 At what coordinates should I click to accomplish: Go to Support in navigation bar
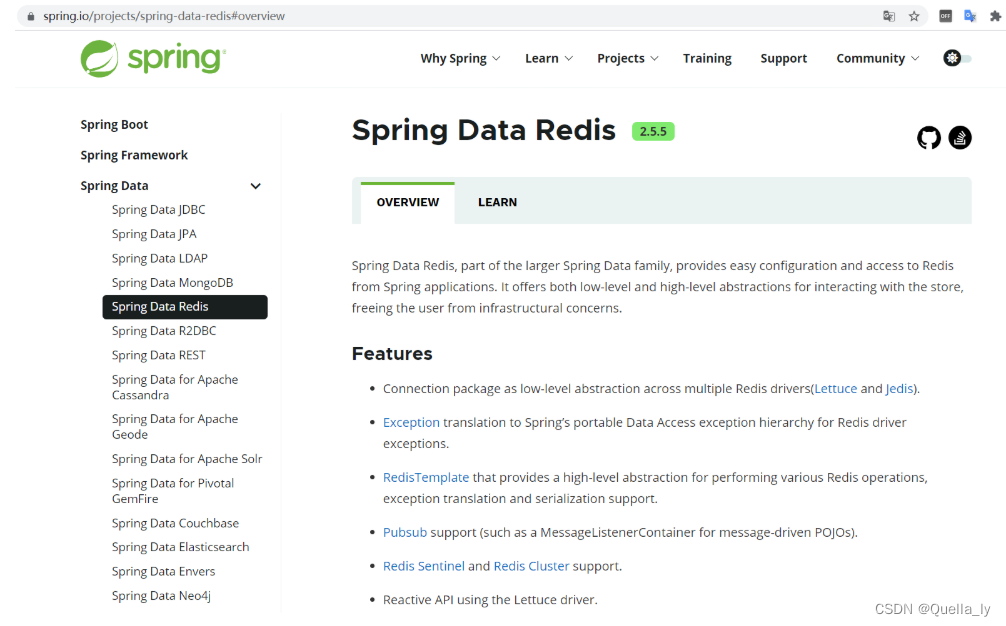click(x=783, y=58)
